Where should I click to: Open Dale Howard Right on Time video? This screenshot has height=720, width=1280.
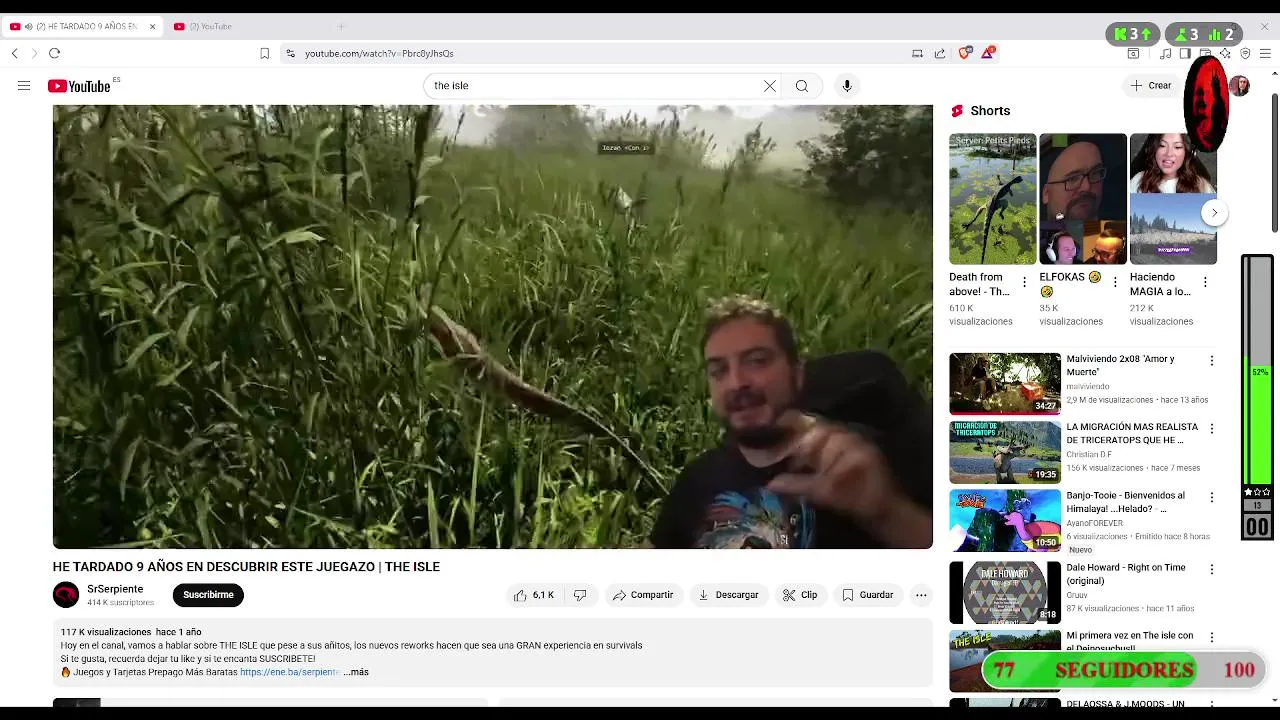(1005, 591)
